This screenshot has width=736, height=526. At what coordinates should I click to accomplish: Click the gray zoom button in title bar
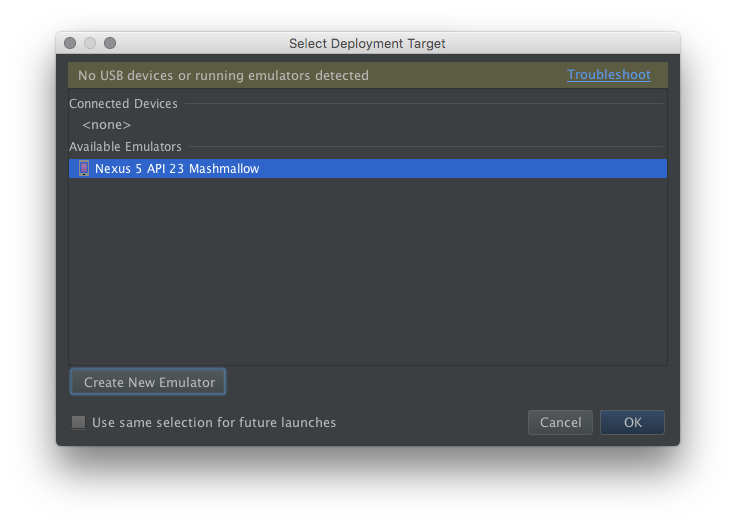pyautogui.click(x=110, y=43)
